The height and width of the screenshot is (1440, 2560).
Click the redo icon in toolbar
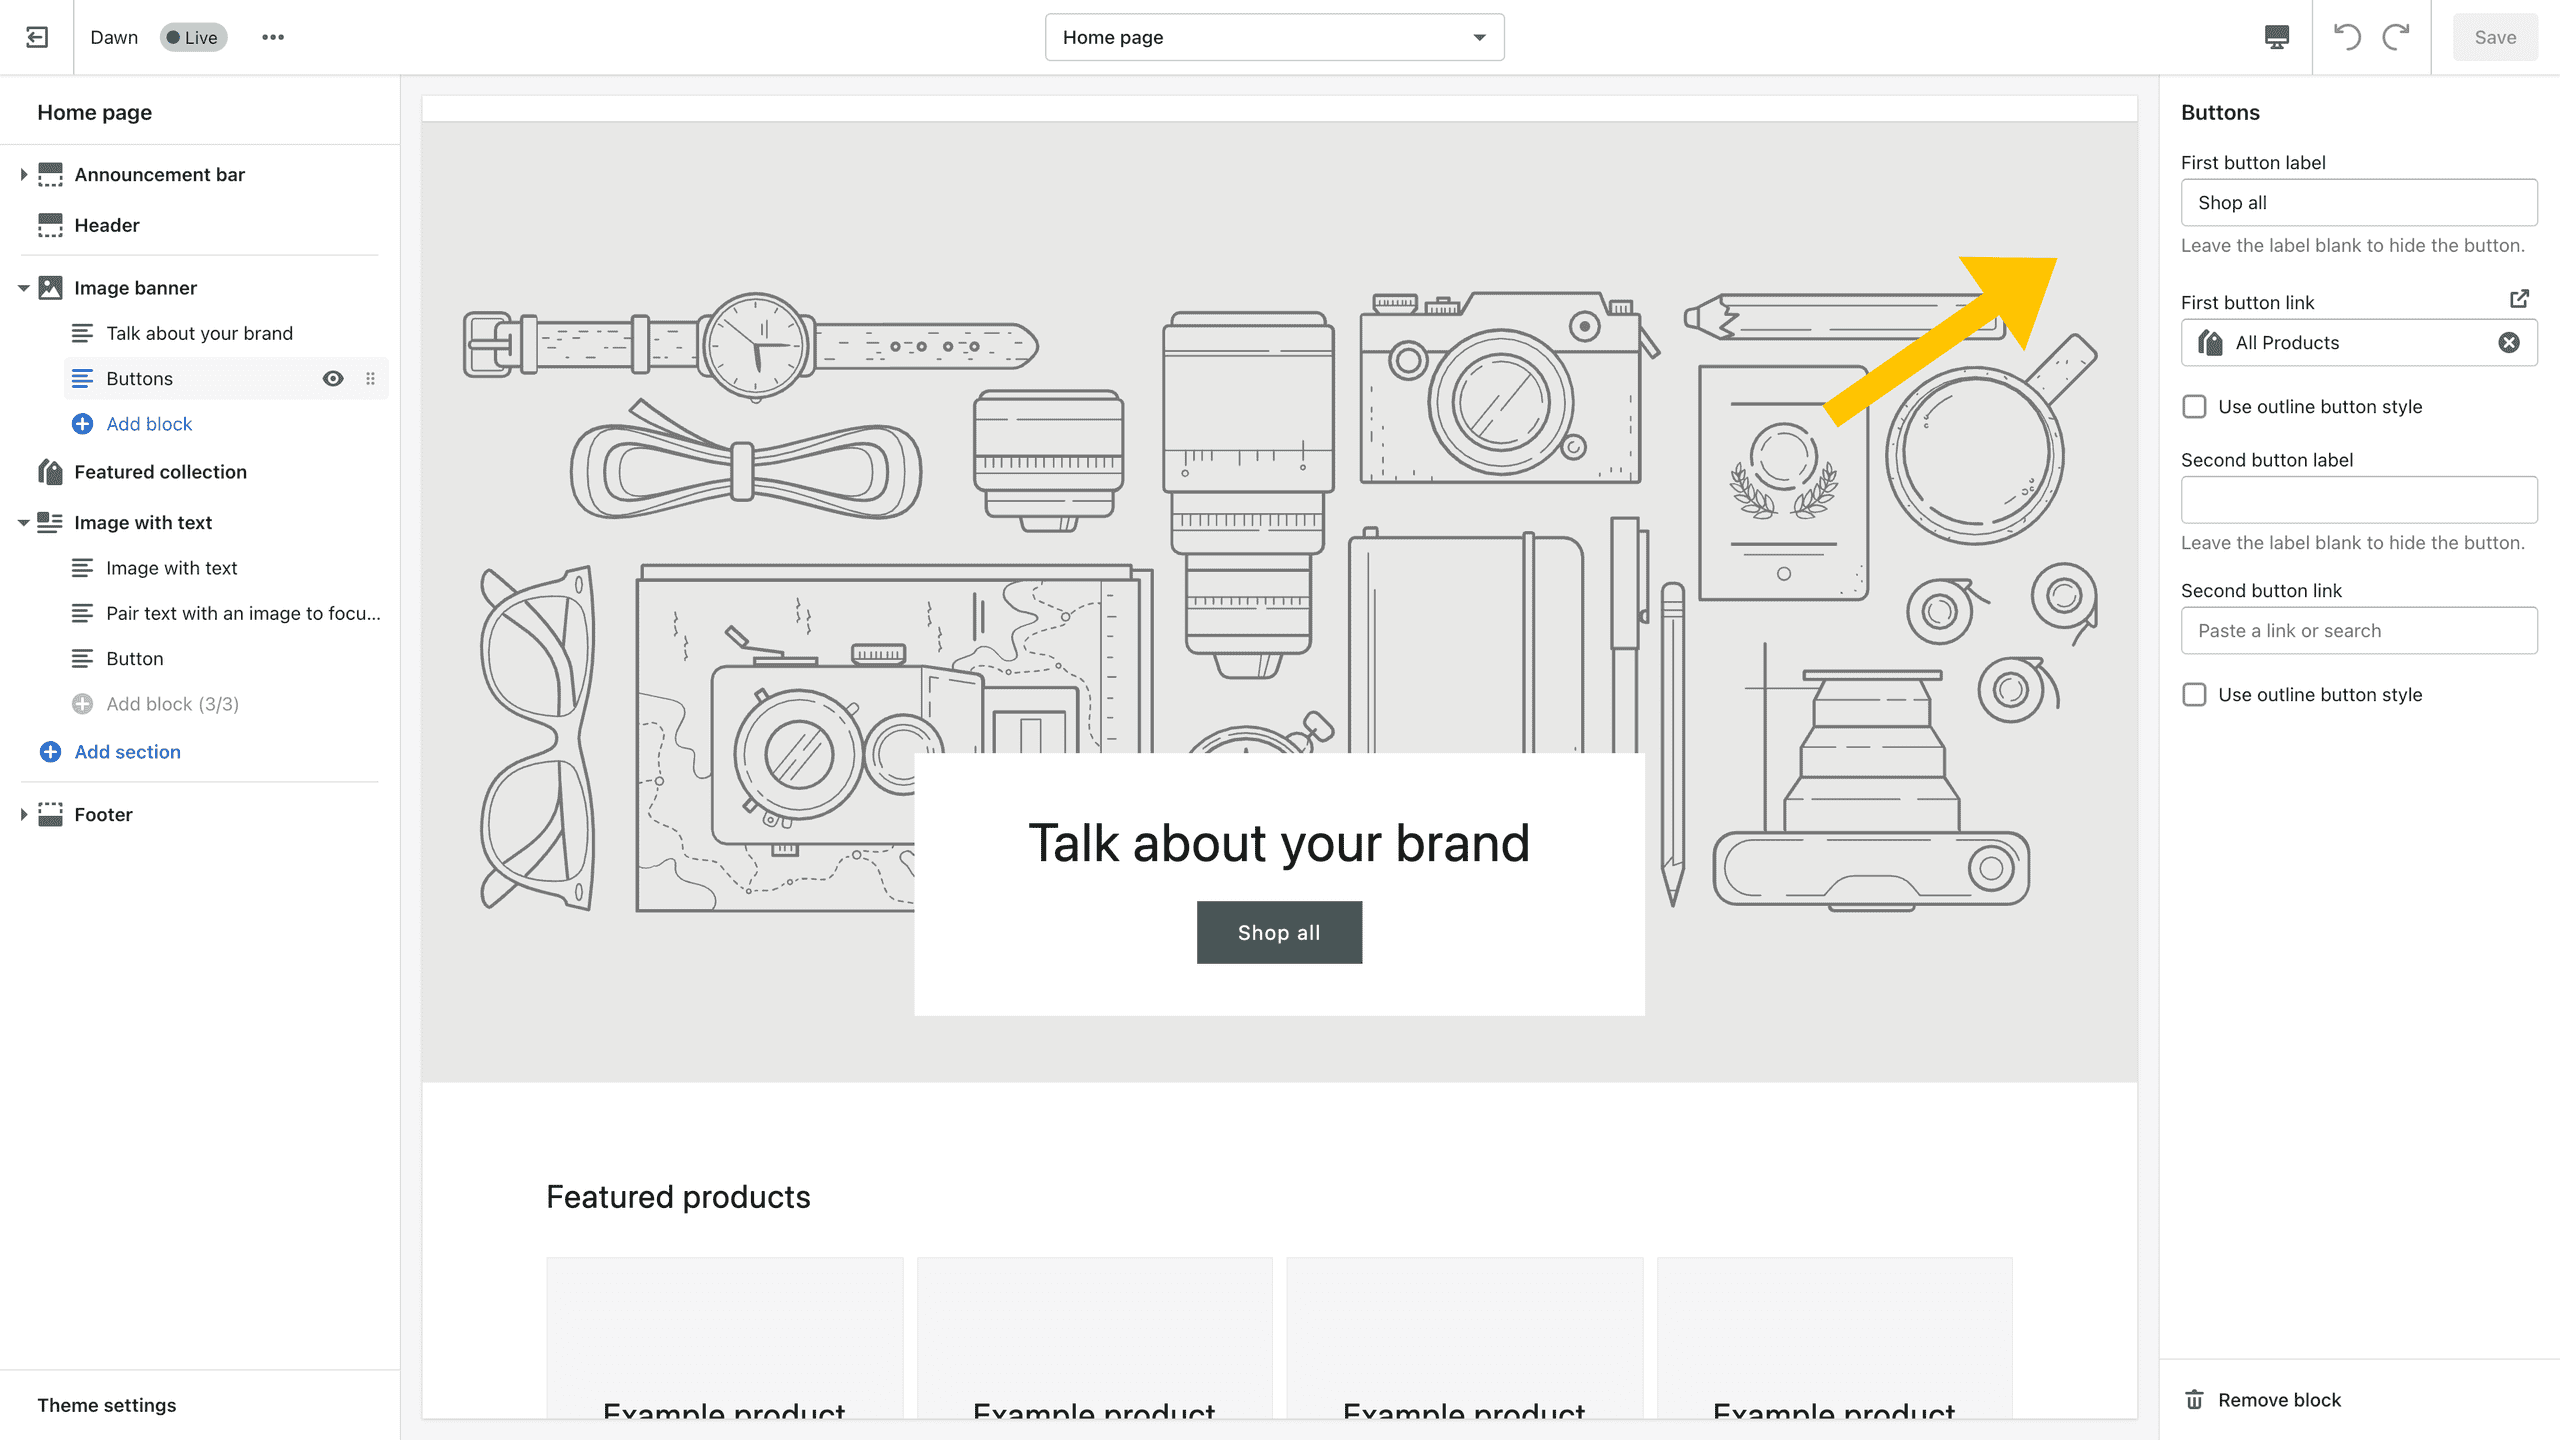(2396, 37)
